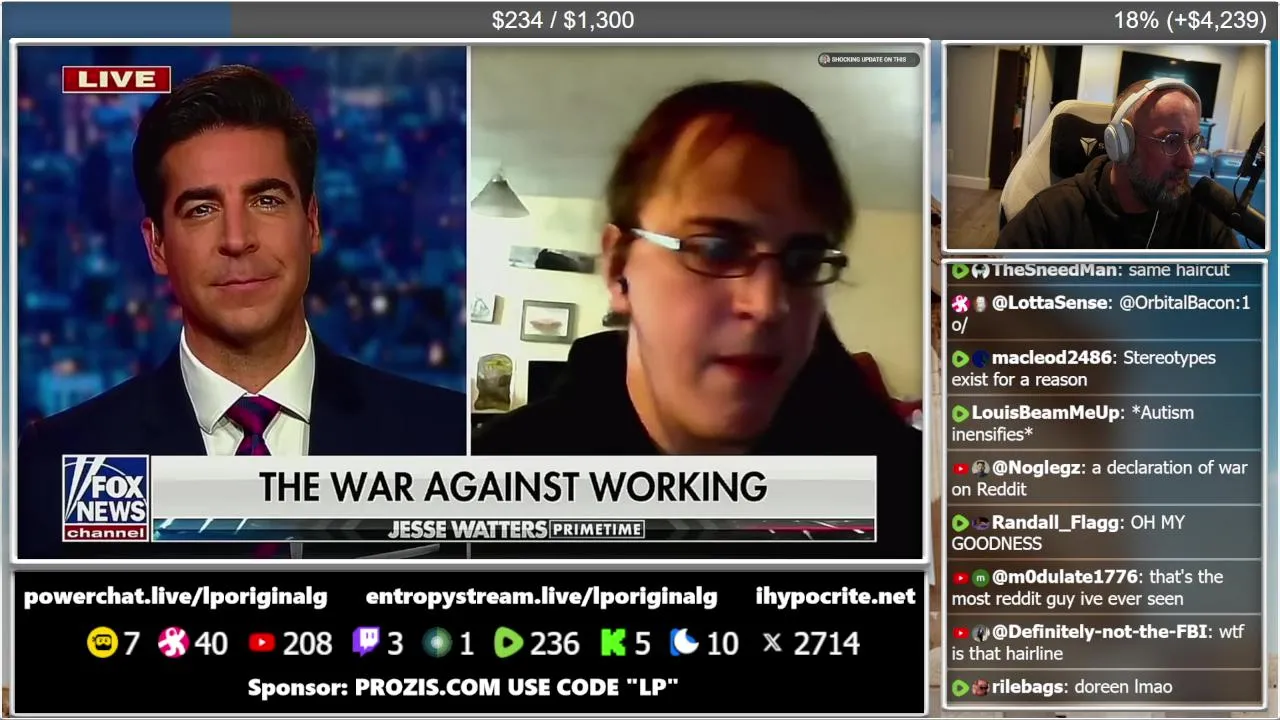The height and width of the screenshot is (720, 1280).
Task: Click username Randall_Flagg in chat
Action: tap(1056, 523)
